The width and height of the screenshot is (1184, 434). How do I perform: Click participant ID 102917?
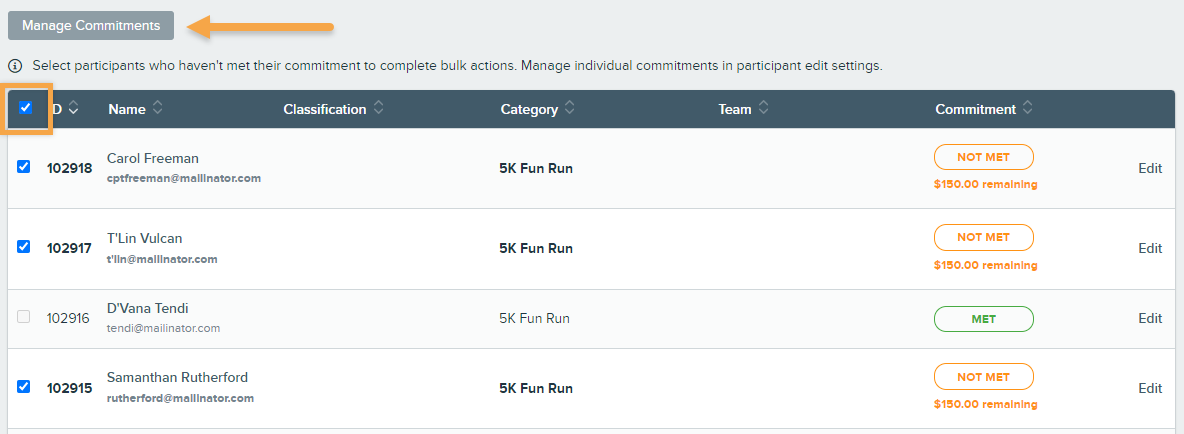point(69,248)
